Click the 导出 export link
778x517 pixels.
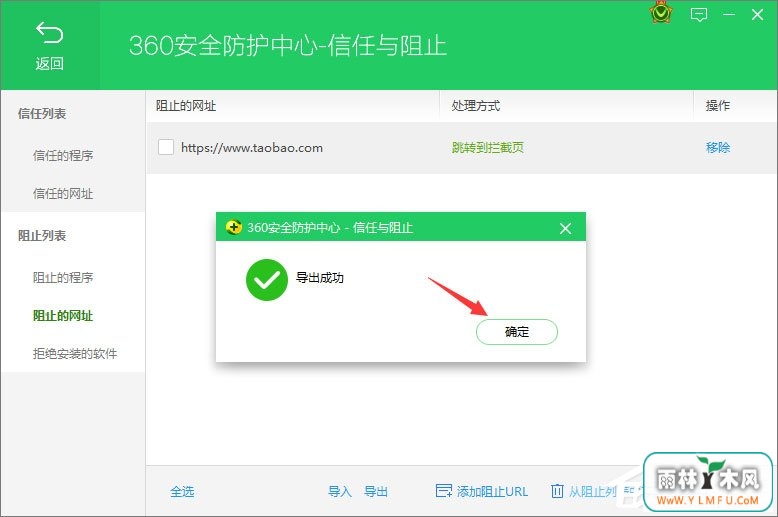point(376,491)
